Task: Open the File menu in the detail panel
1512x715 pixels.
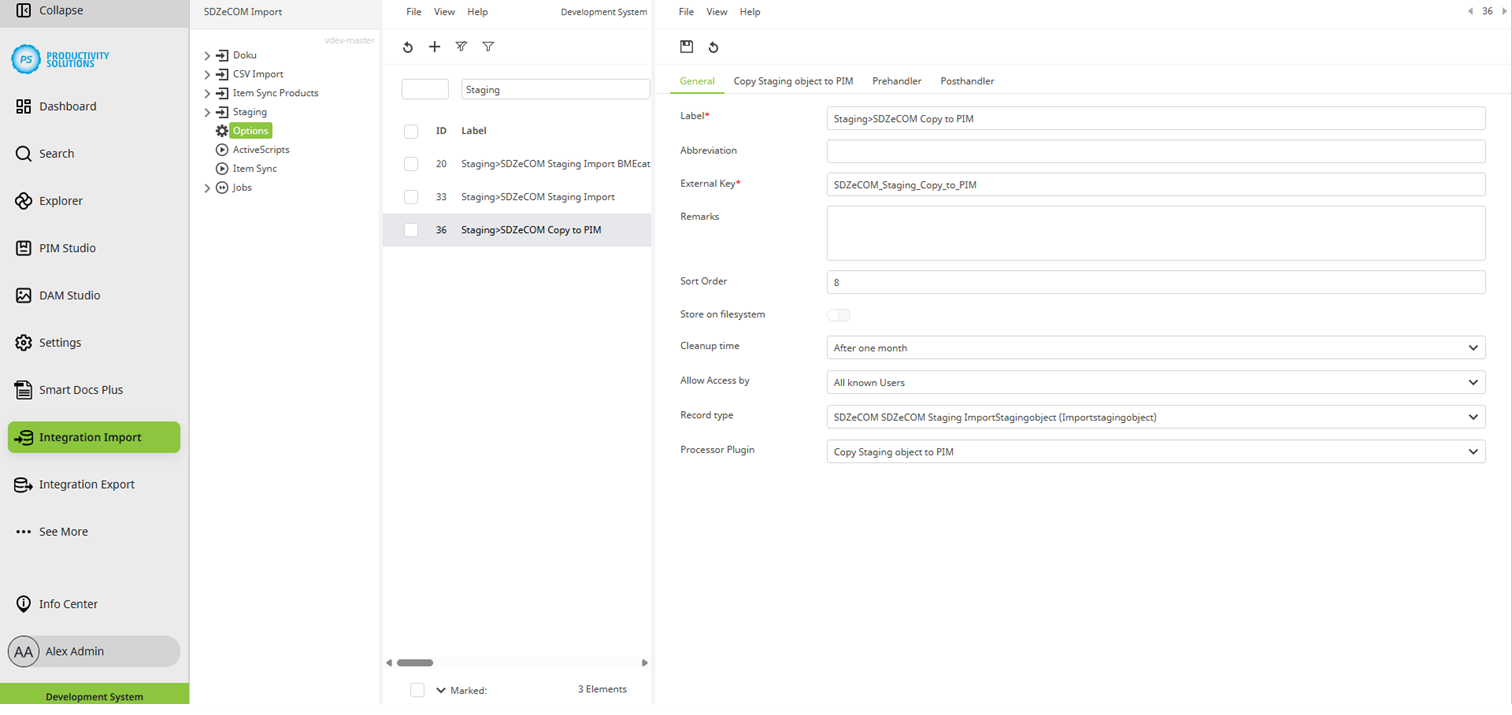Action: click(x=686, y=11)
